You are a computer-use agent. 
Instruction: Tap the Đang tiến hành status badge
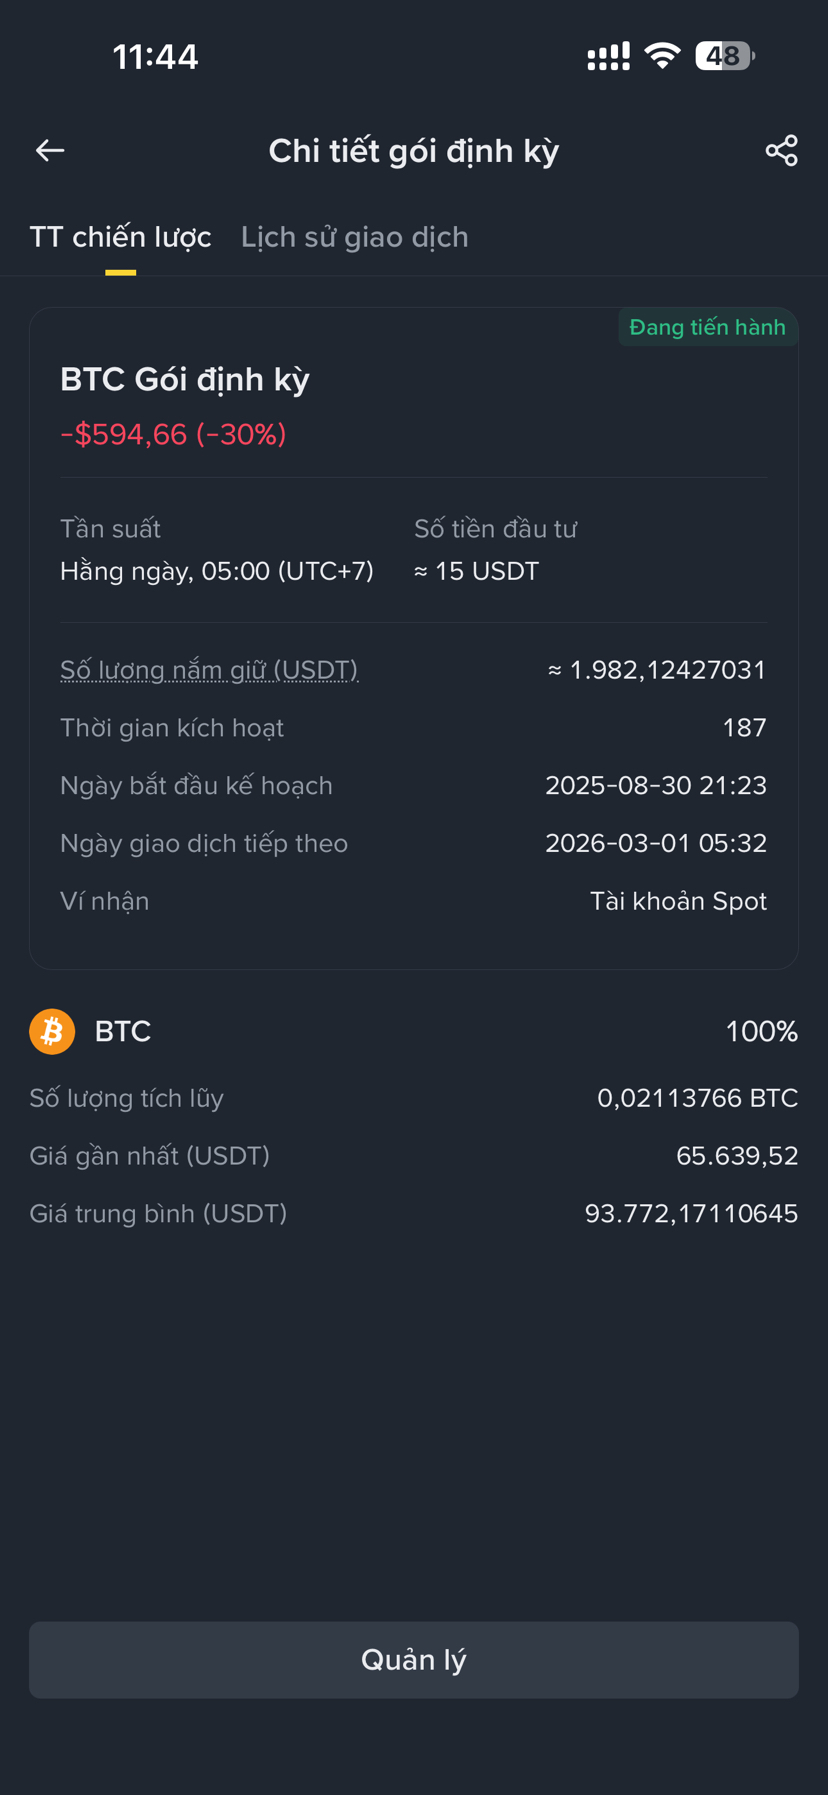click(707, 327)
